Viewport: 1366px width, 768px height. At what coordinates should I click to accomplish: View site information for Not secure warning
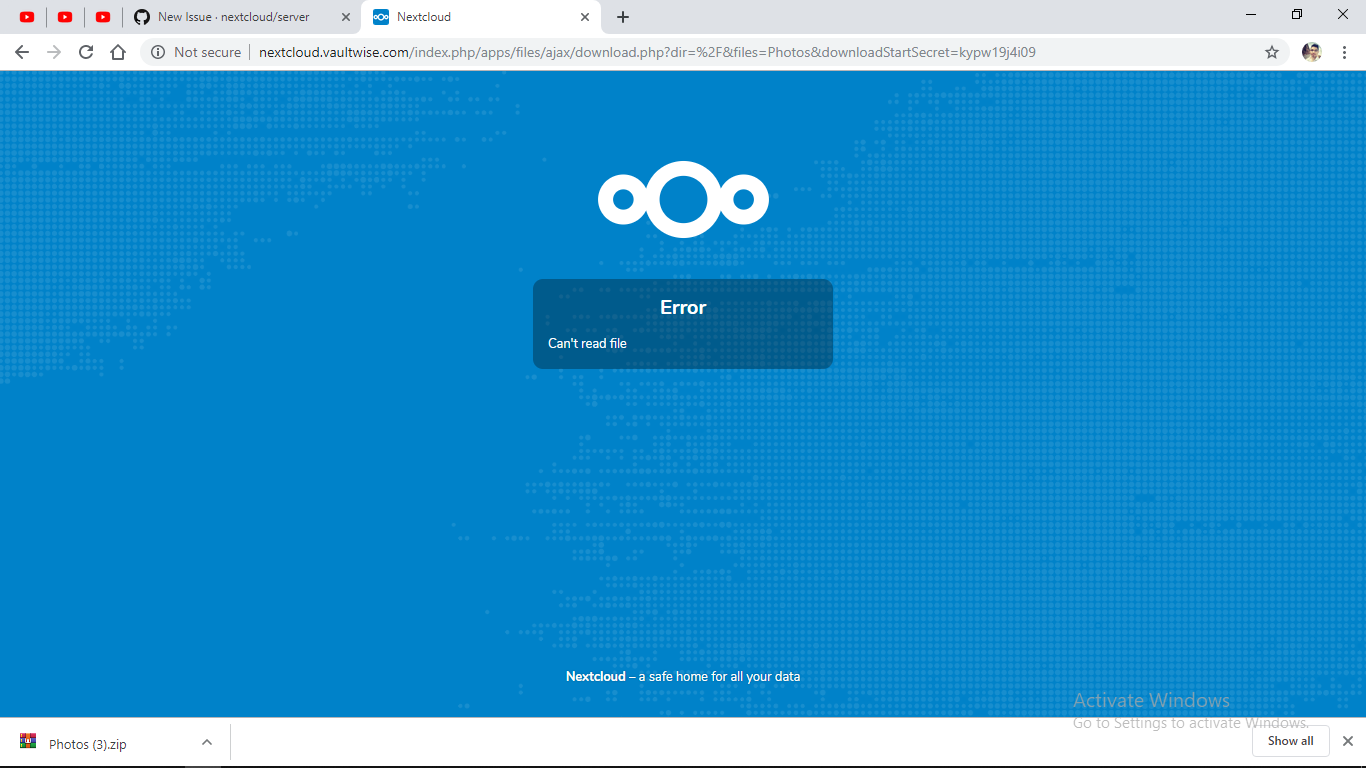pos(196,52)
